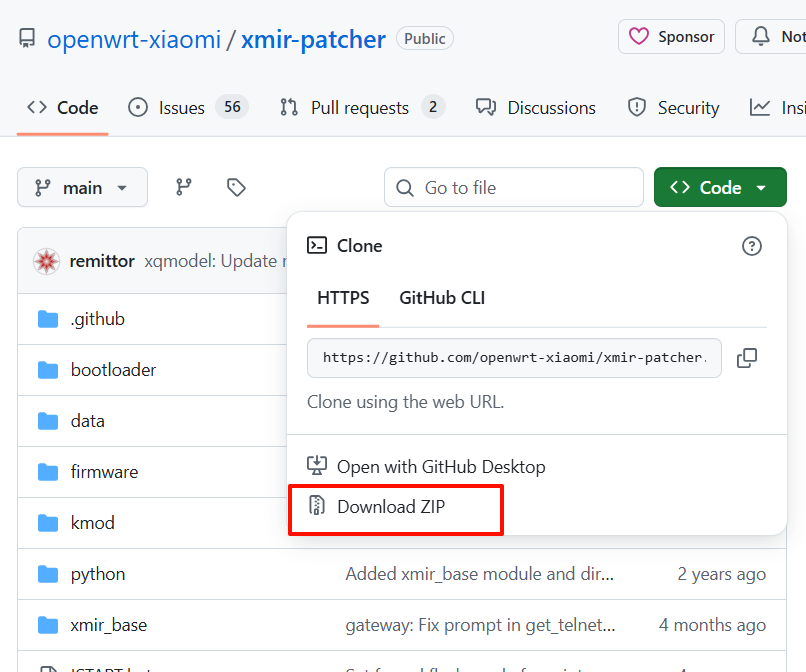The width and height of the screenshot is (806, 672).
Task: Click the remittor avatar image
Action: pos(47,261)
